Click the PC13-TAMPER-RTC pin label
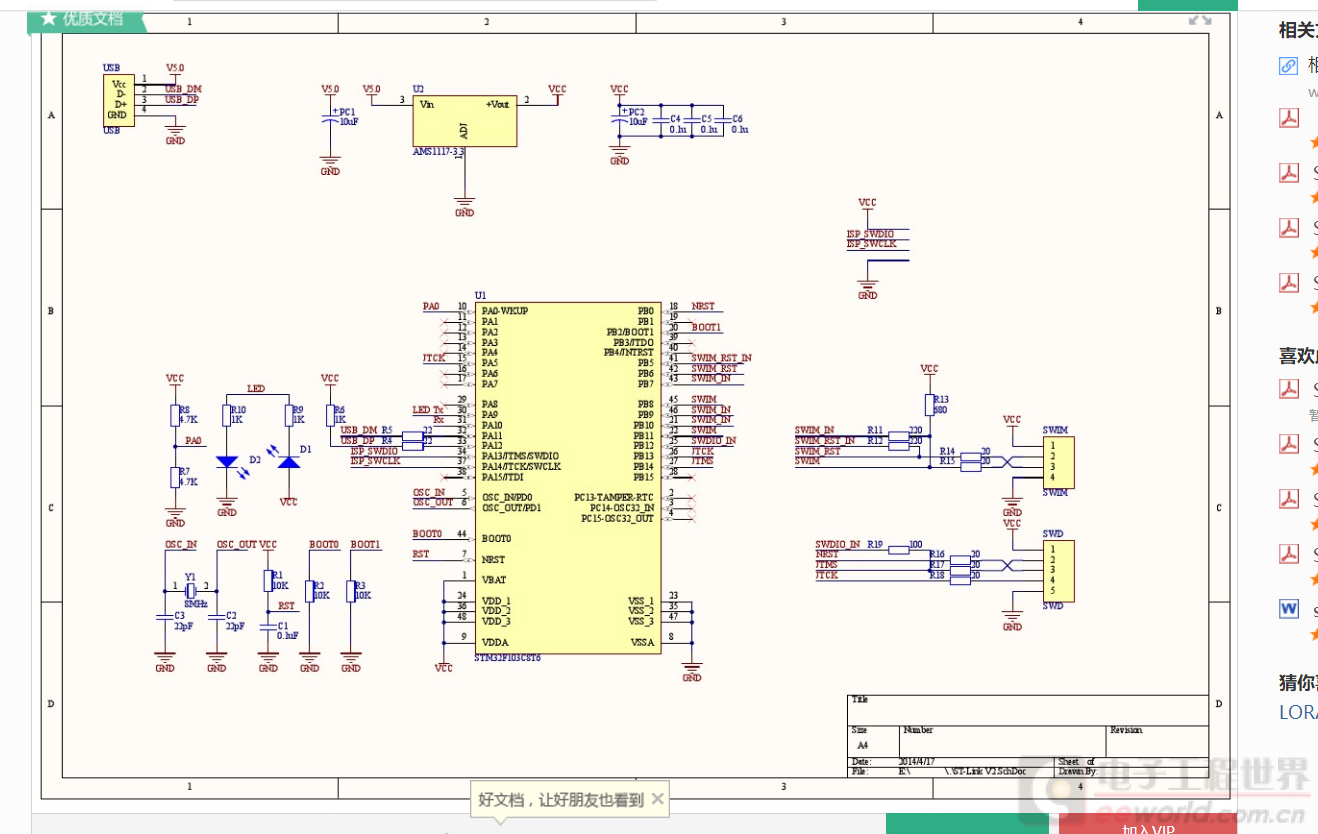 [x=614, y=497]
